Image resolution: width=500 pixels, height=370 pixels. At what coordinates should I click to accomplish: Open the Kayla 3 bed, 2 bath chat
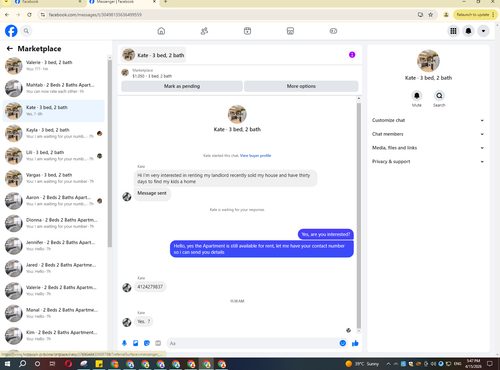[54, 133]
